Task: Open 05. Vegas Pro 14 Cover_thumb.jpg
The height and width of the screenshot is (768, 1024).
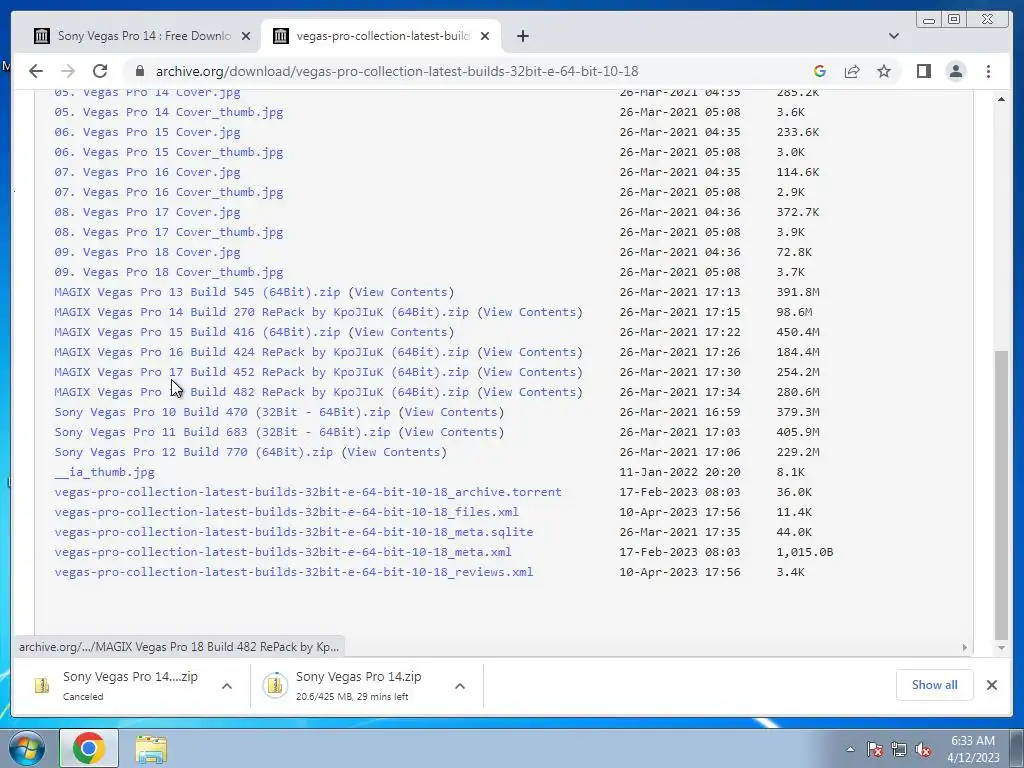Action: click(x=168, y=112)
